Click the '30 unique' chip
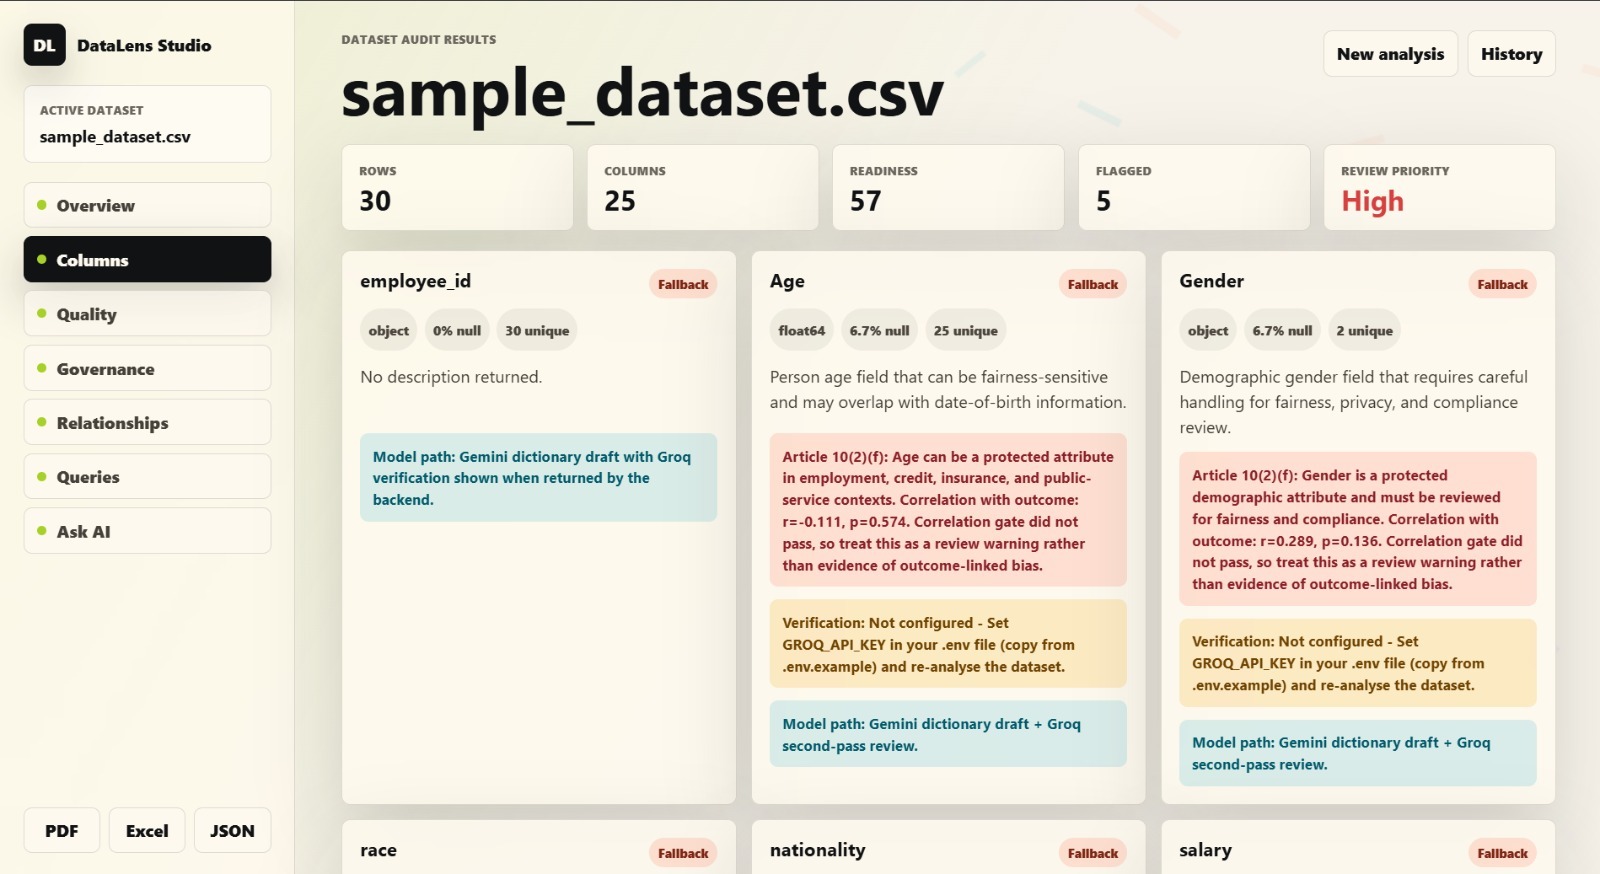The image size is (1600, 874). [537, 331]
